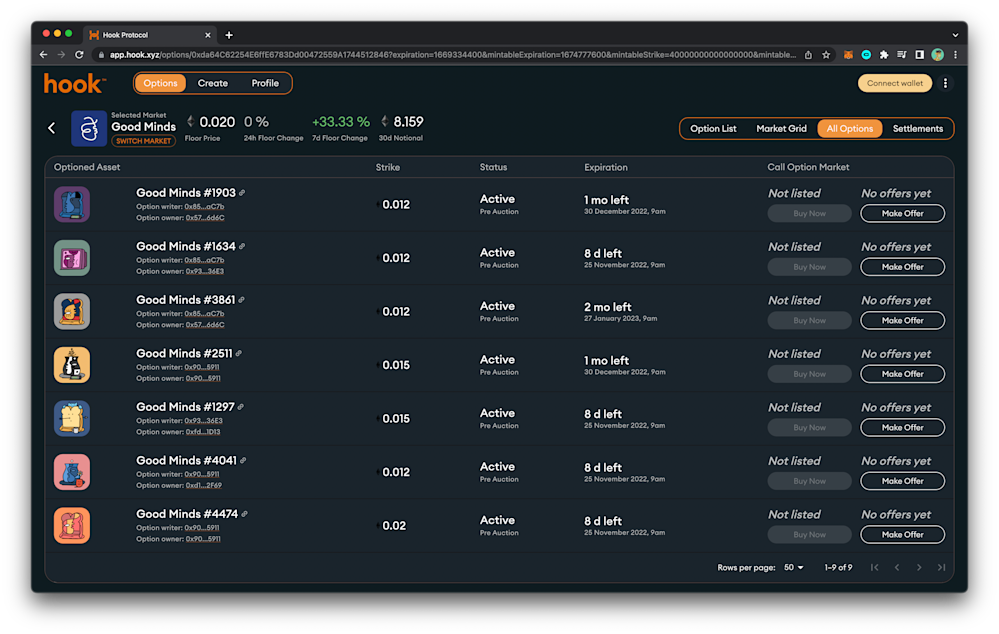The height and width of the screenshot is (634, 999).
Task: Open the browser profile avatar
Action: [x=937, y=55]
